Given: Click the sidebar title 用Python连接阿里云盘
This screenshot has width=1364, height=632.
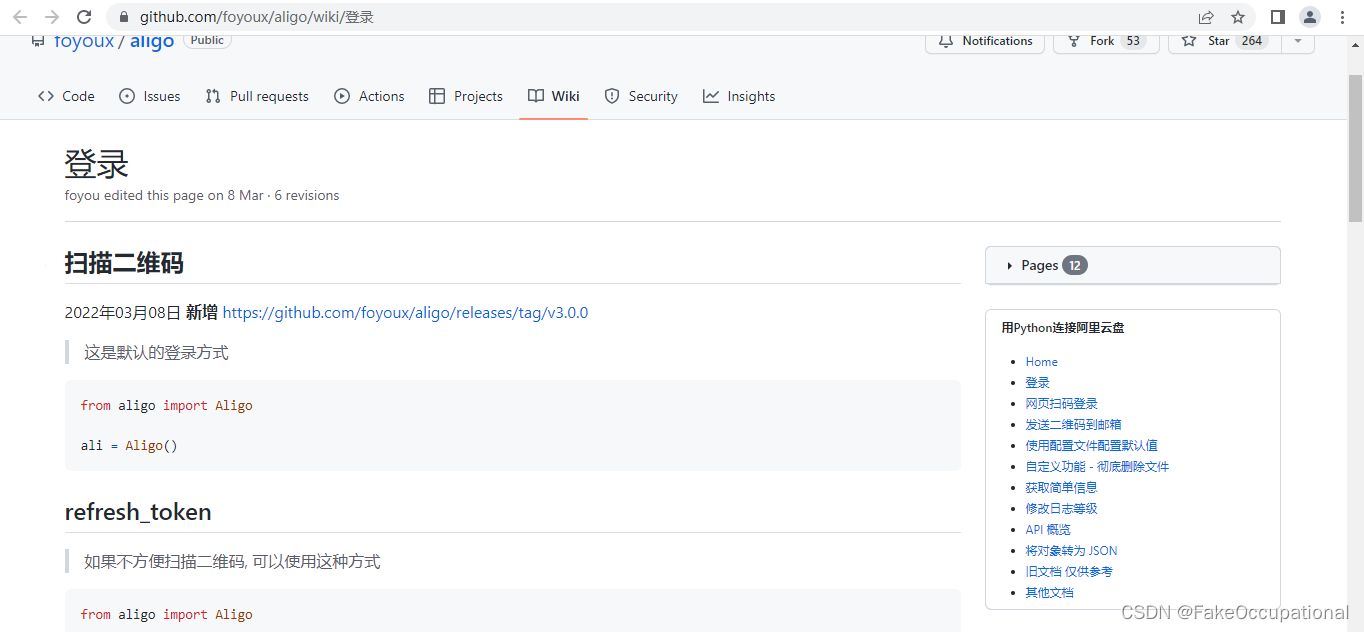Looking at the screenshot, I should (1063, 328).
